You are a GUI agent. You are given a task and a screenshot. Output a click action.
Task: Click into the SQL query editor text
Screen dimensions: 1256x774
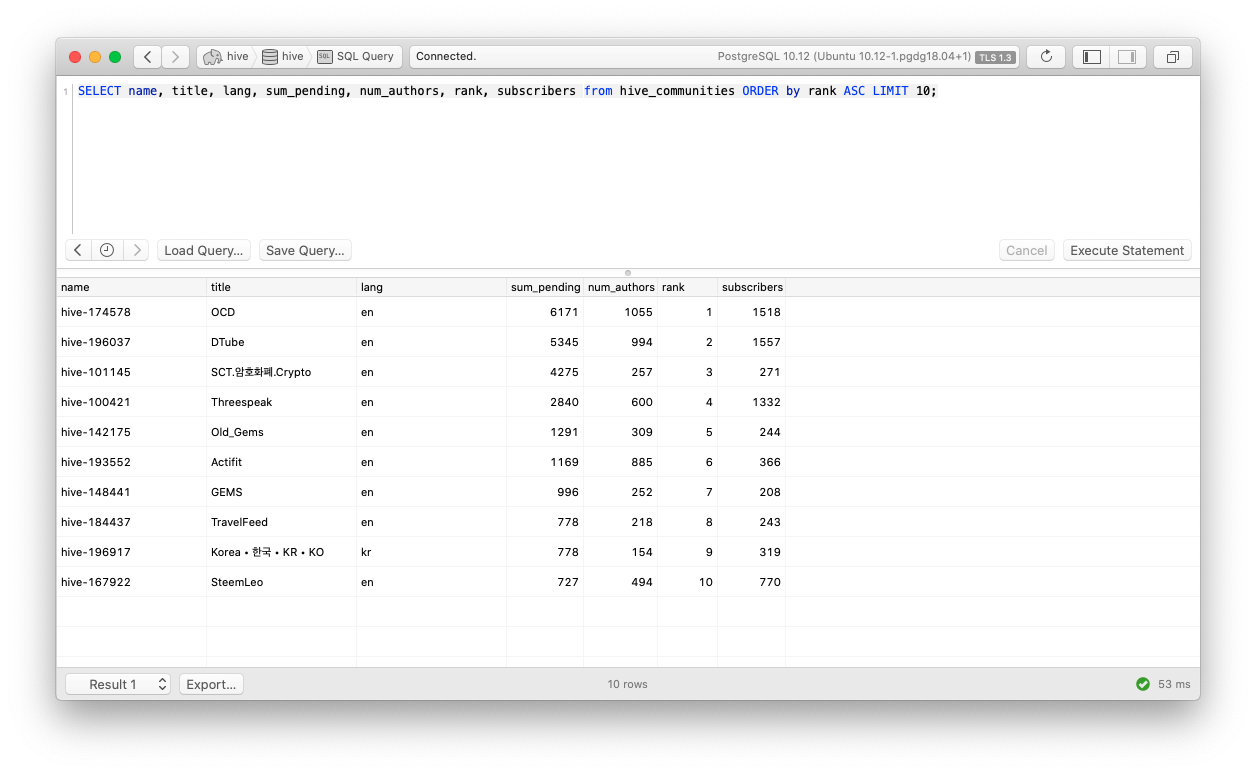click(x=507, y=91)
